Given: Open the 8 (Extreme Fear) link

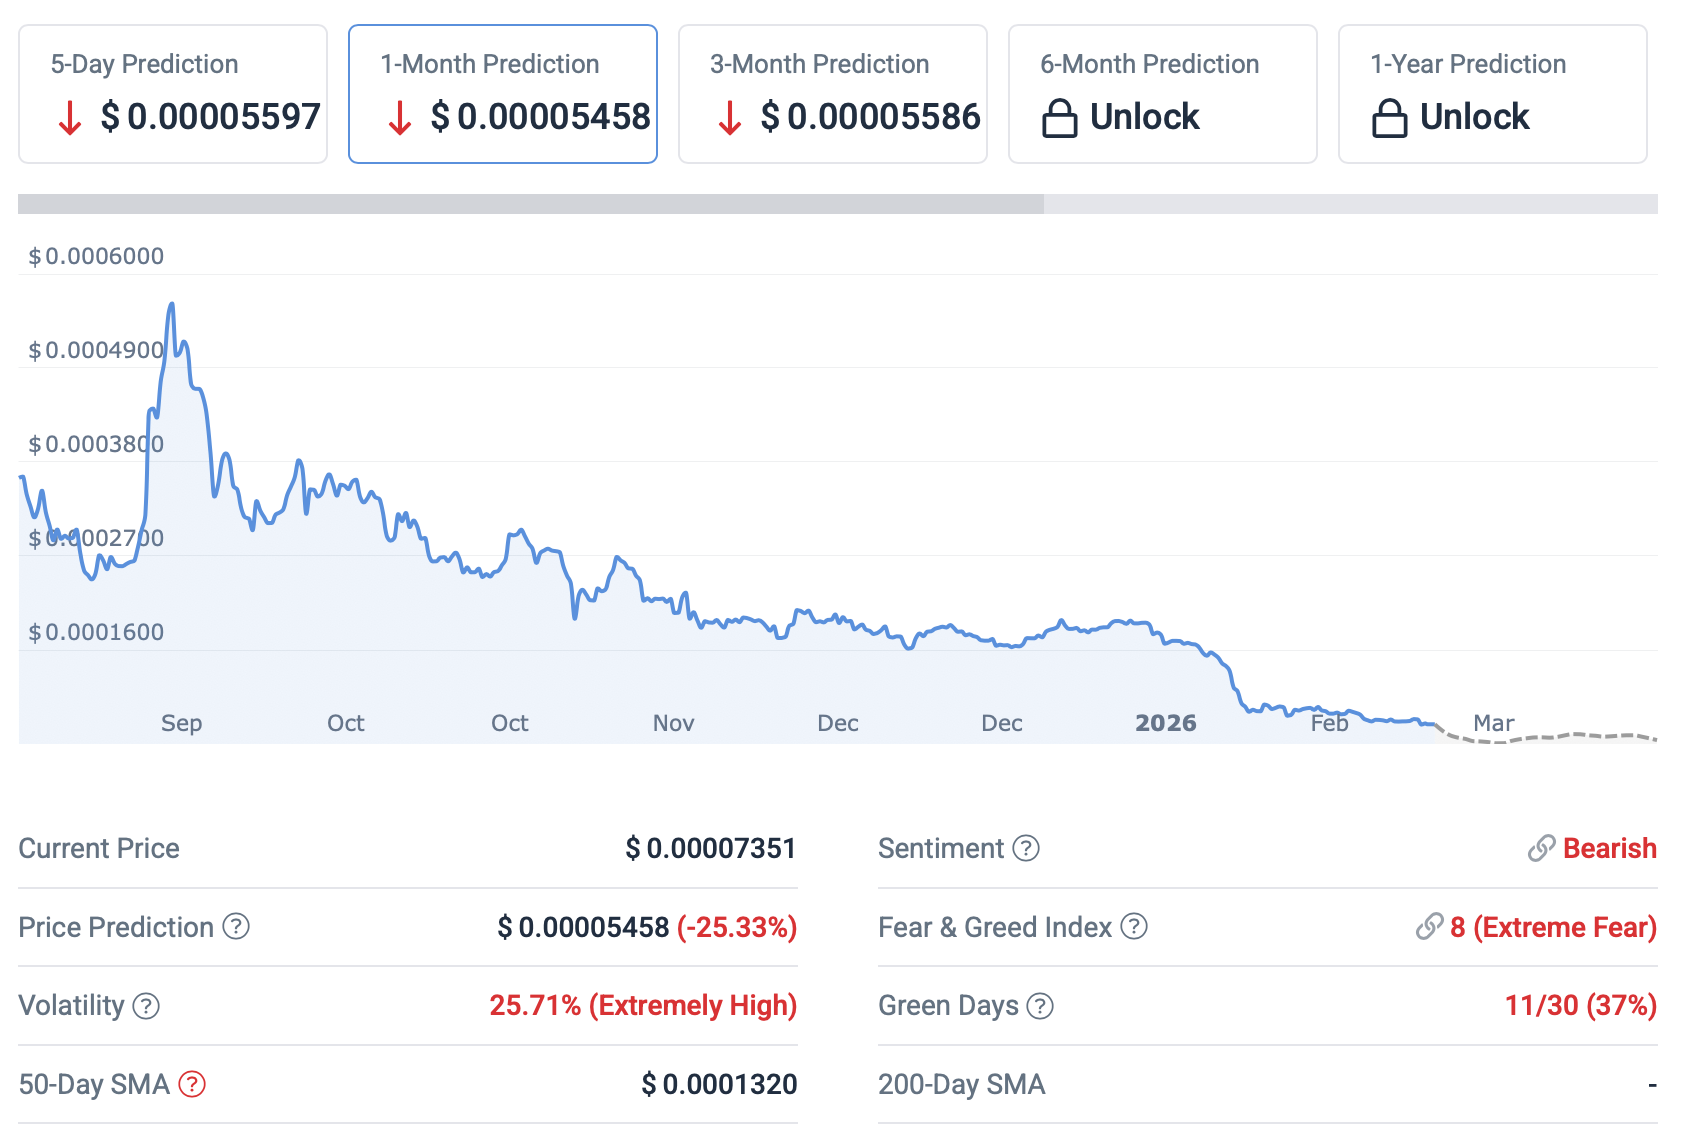Looking at the screenshot, I should coord(1553,927).
